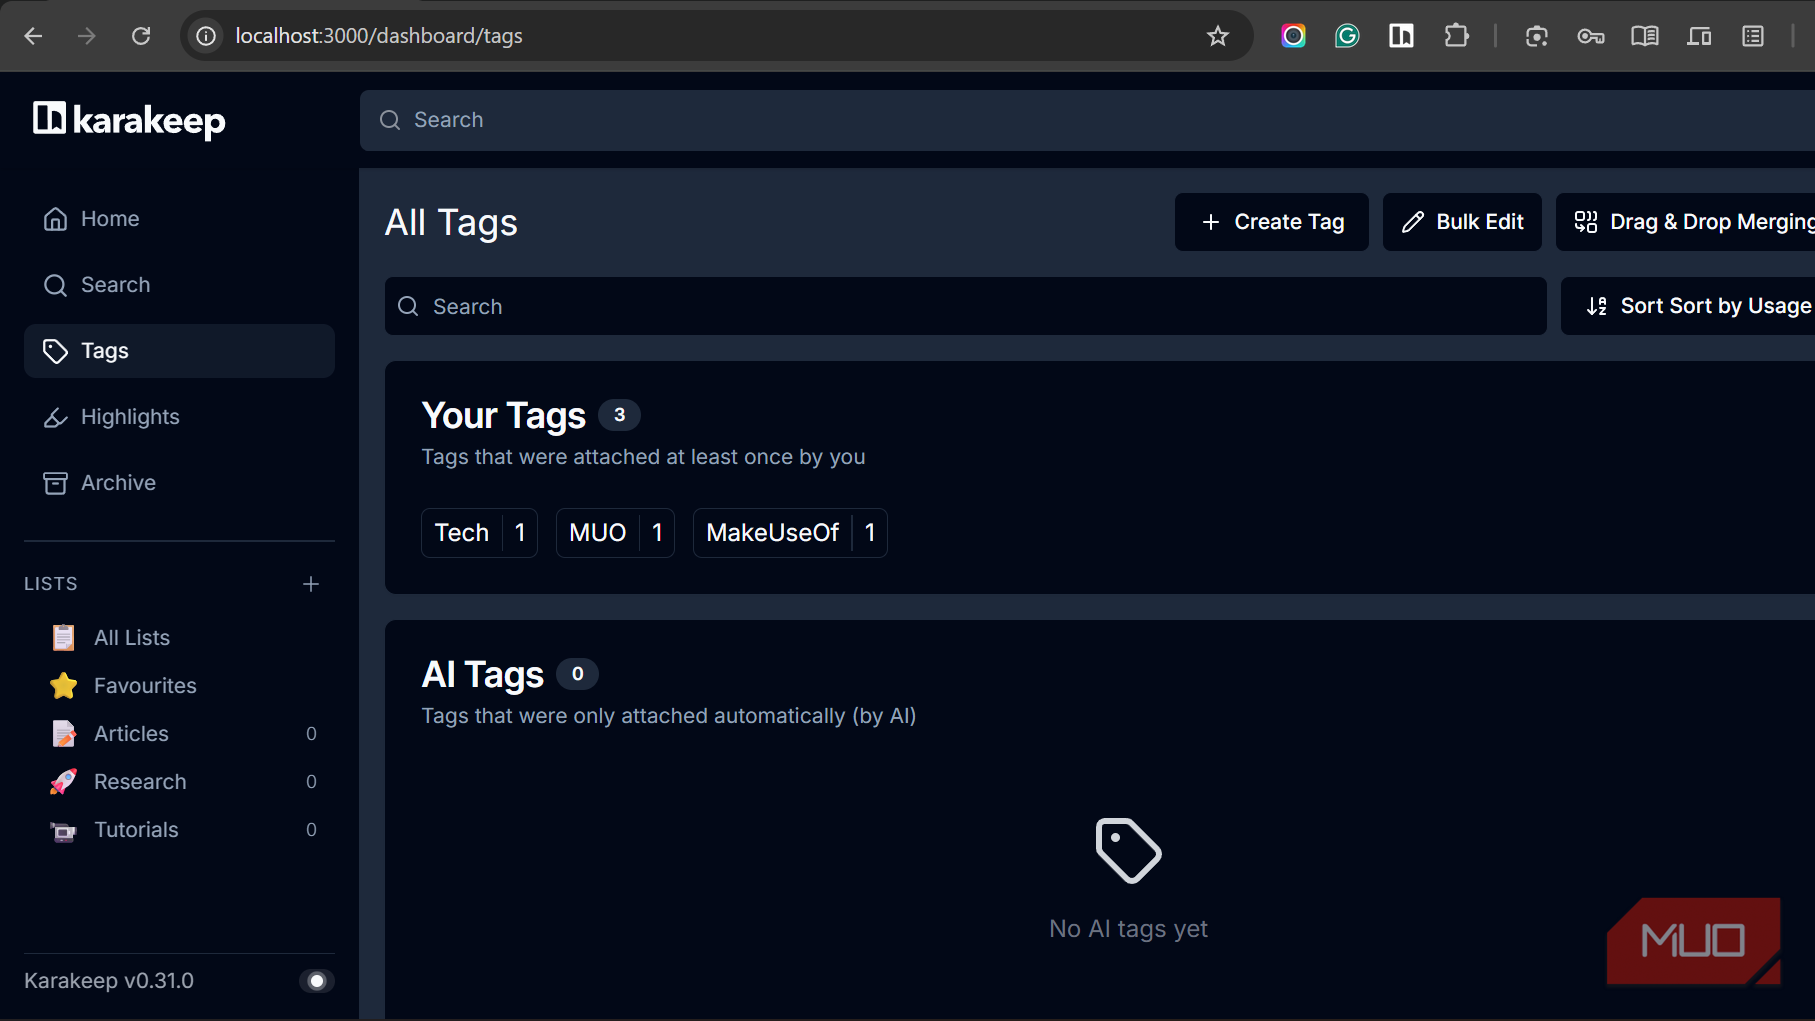This screenshot has height=1021, width=1815.
Task: Click the browser forward arrow
Action: click(x=87, y=36)
